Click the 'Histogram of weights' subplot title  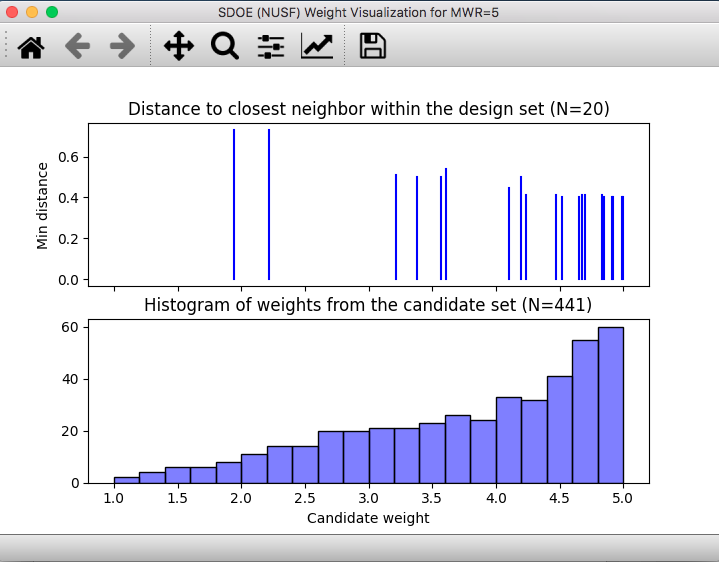[x=368, y=305]
